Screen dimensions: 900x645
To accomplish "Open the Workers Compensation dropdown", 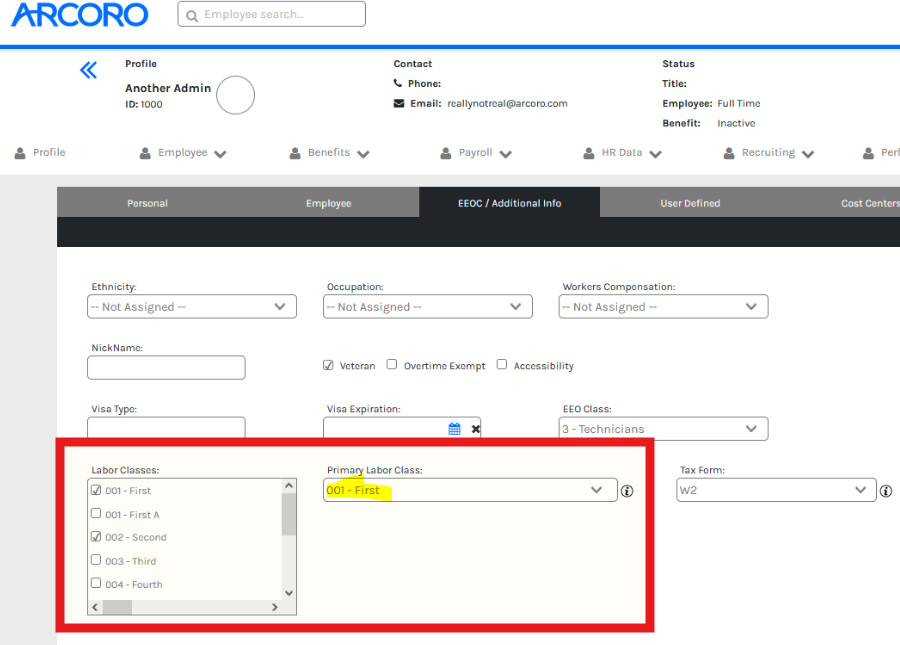I will coord(663,306).
